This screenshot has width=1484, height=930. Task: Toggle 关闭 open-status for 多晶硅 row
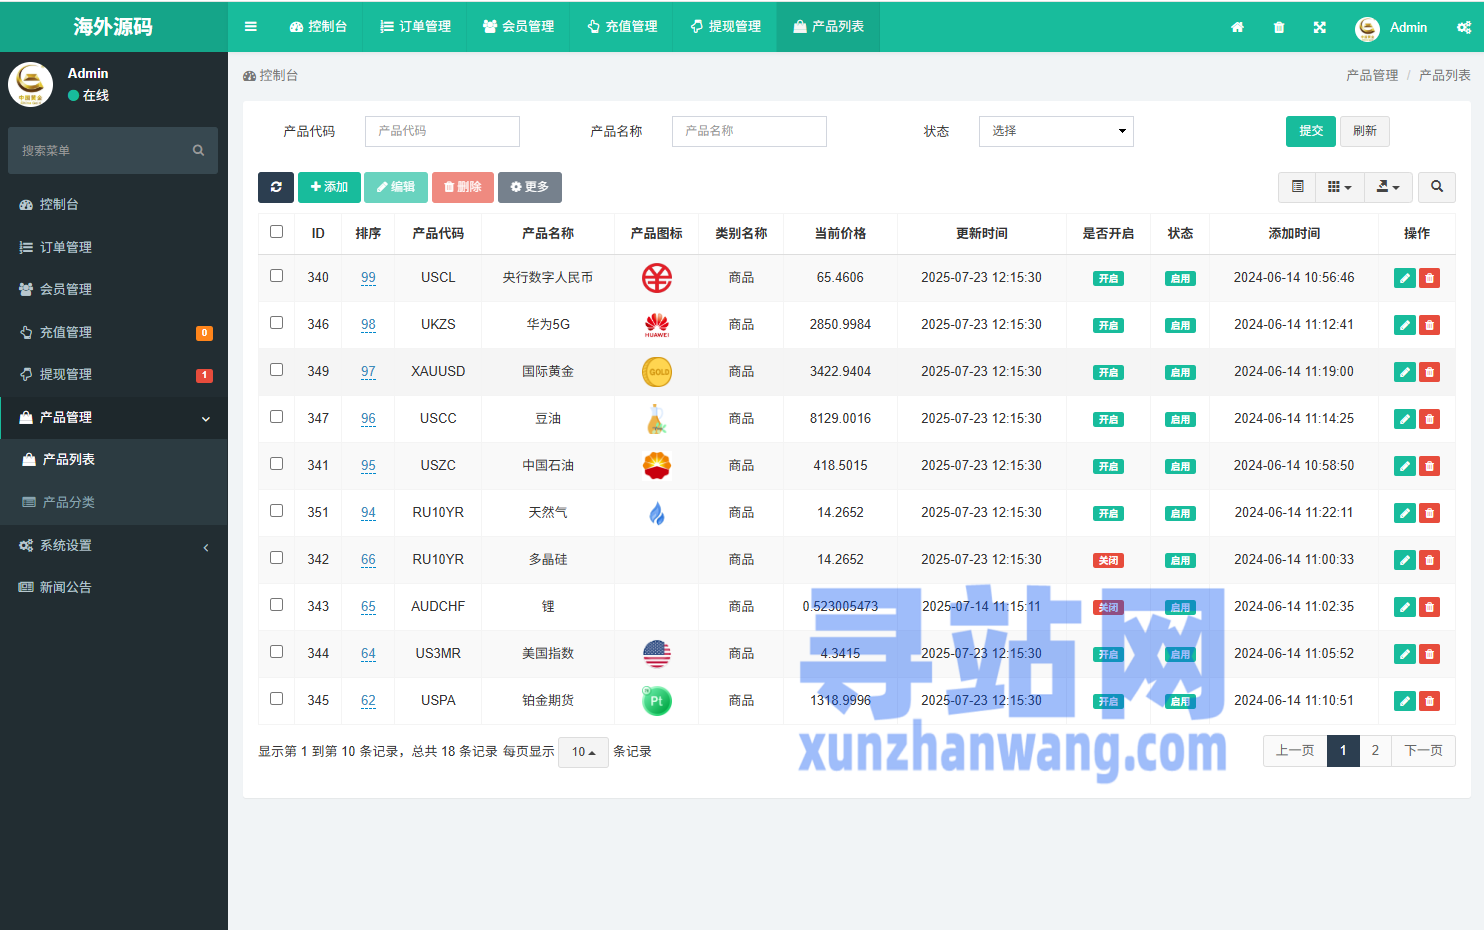(x=1108, y=561)
